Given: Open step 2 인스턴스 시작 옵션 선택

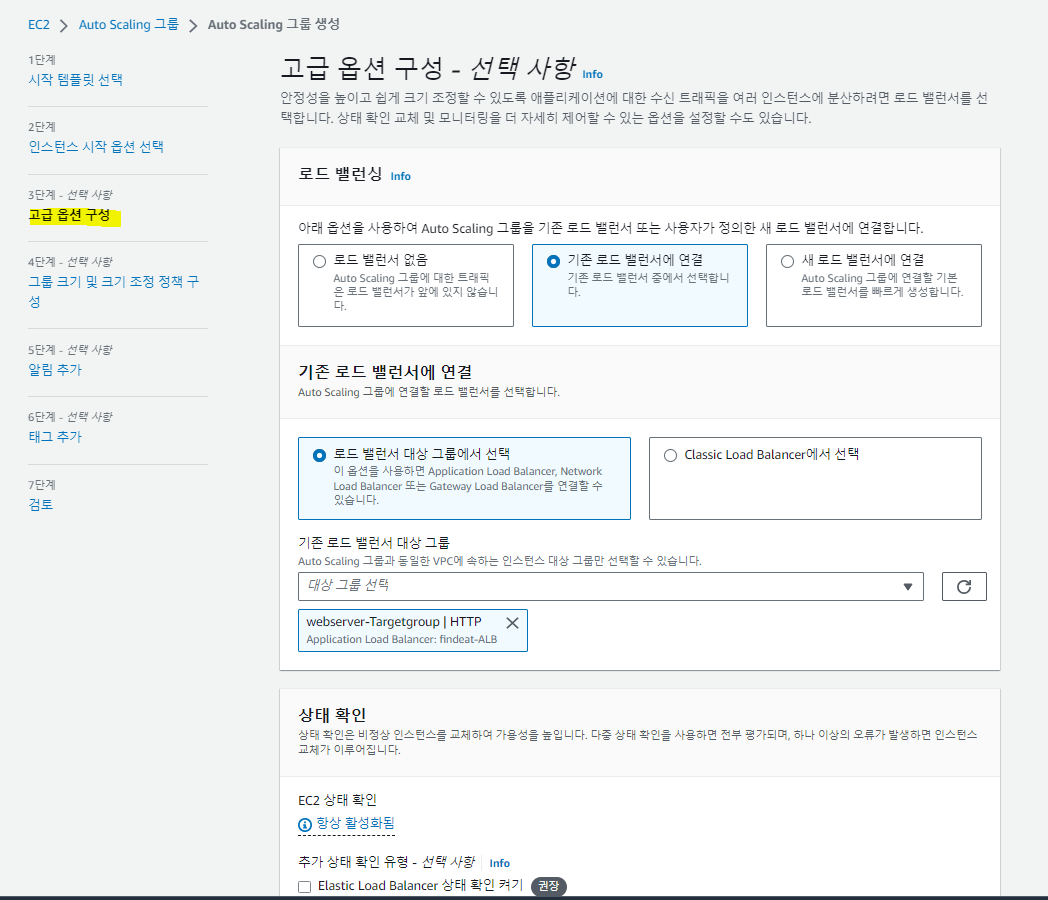Looking at the screenshot, I should 96,146.
